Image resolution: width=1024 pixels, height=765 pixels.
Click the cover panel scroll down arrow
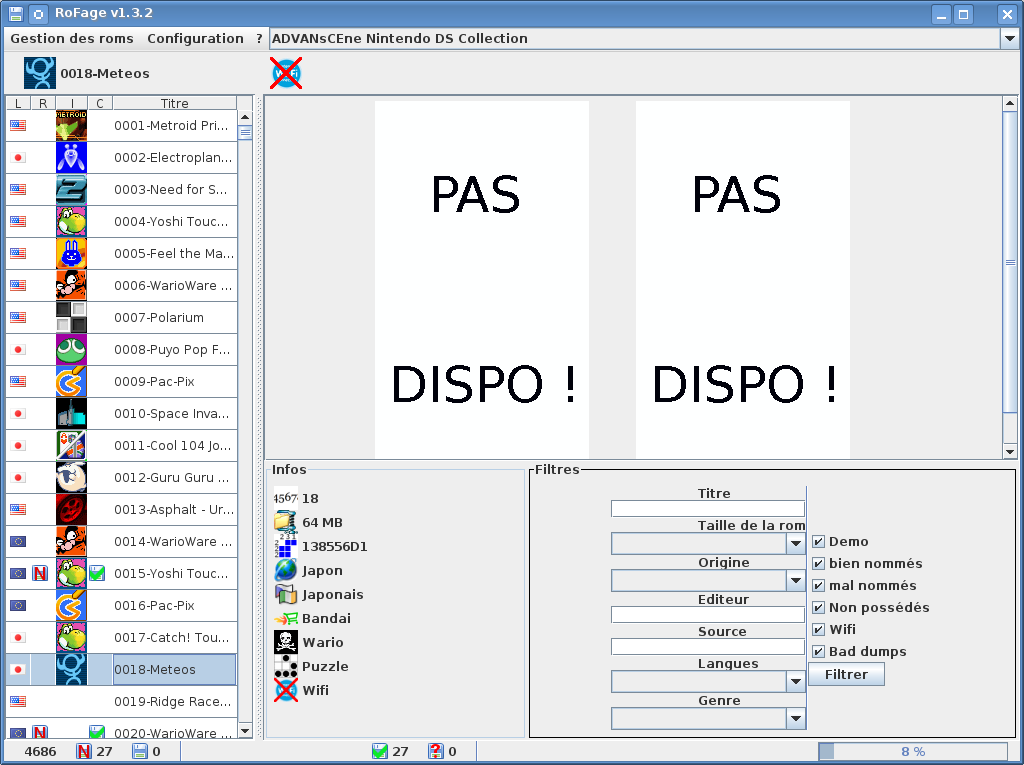(x=1010, y=451)
